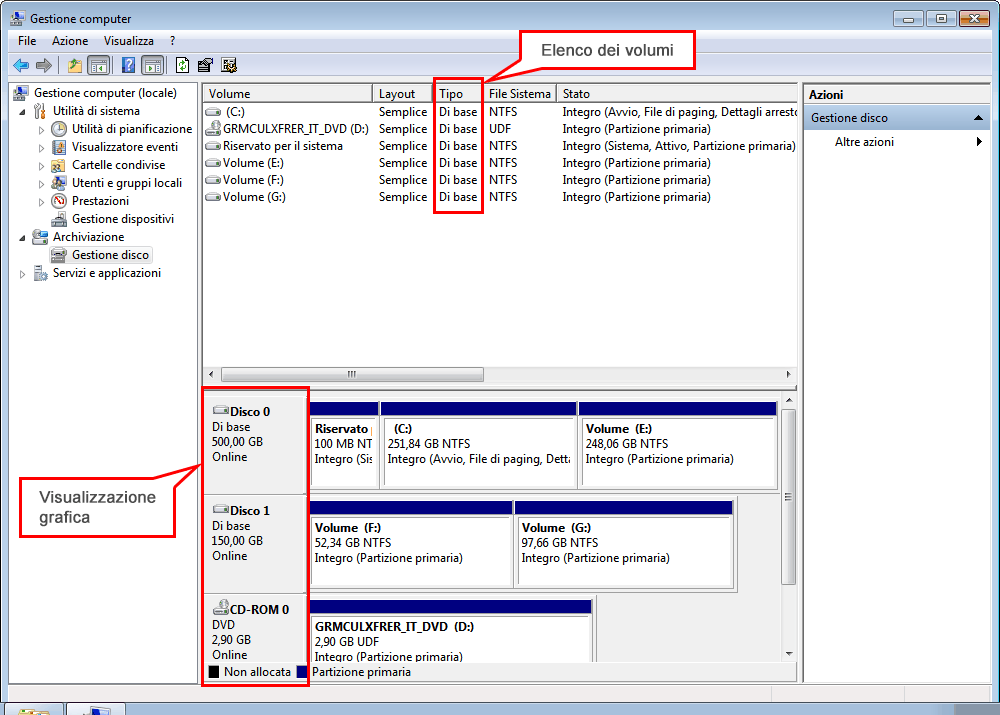Click the Prestazioni icon
This screenshot has height=715, width=1000.
pyautogui.click(x=59, y=201)
